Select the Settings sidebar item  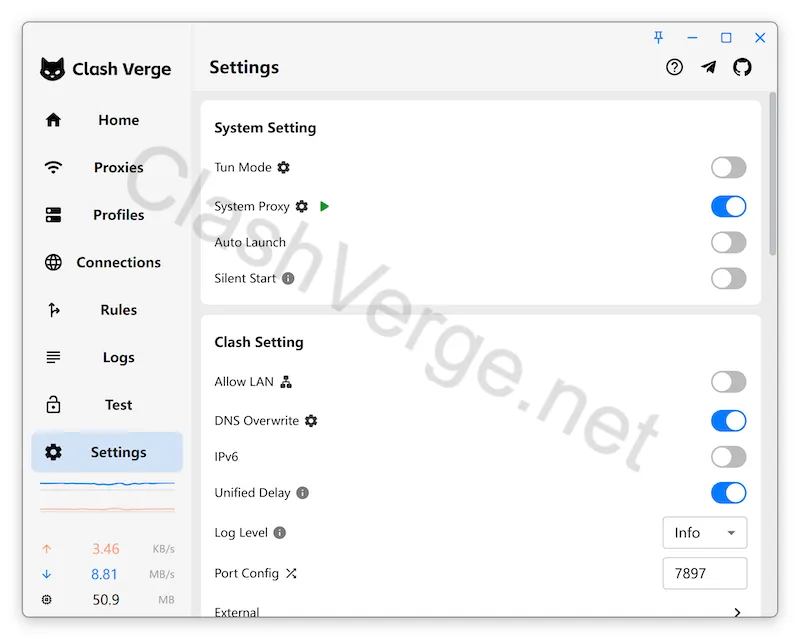point(107,452)
